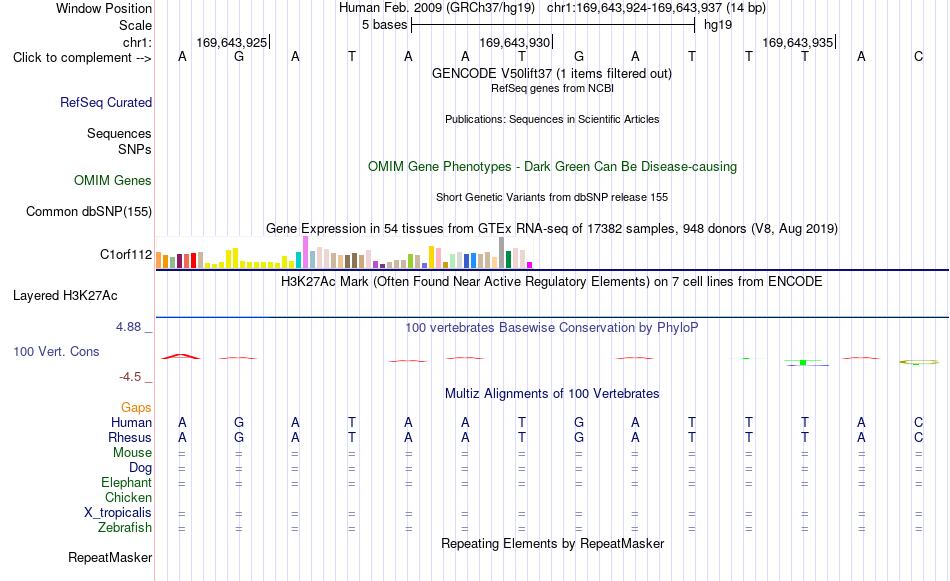Select the GTEx Gene Expression track title
The image size is (950, 581).
coord(552,229)
